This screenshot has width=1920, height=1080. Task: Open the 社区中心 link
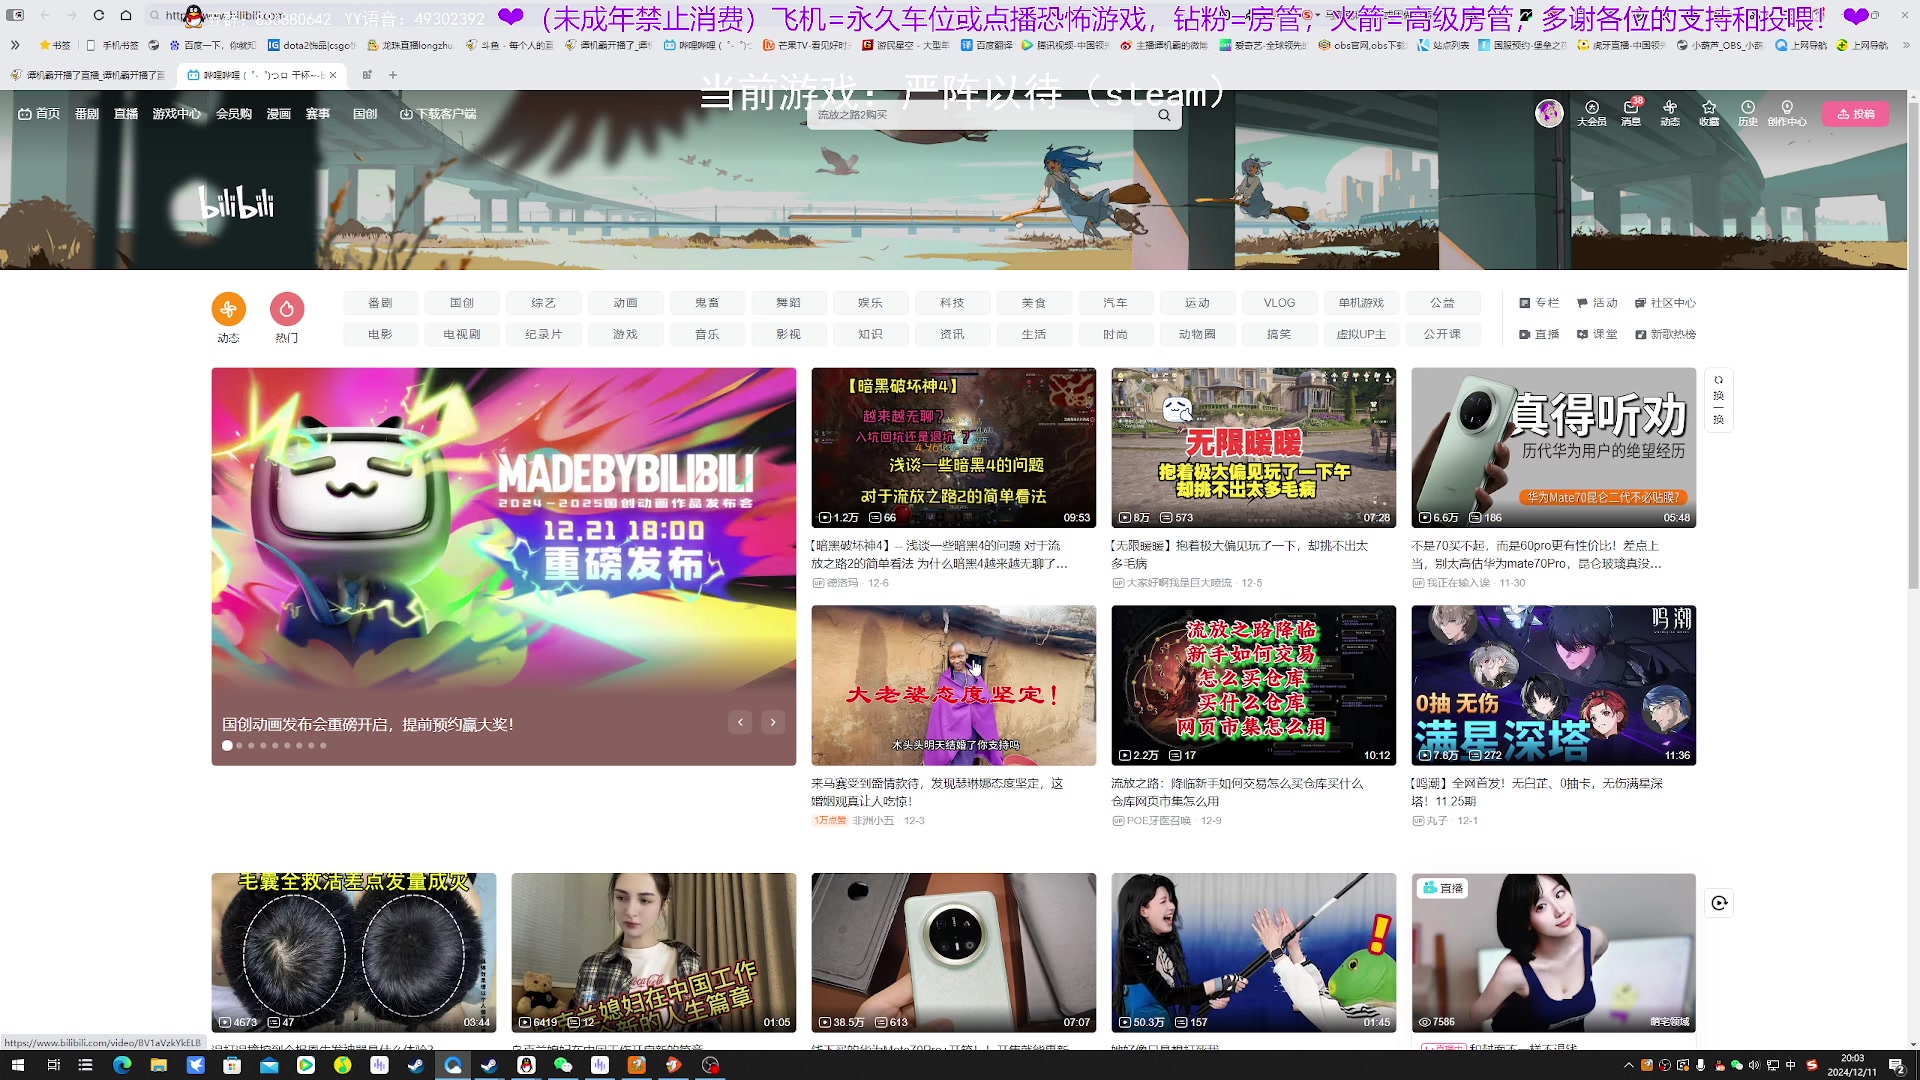(1665, 303)
